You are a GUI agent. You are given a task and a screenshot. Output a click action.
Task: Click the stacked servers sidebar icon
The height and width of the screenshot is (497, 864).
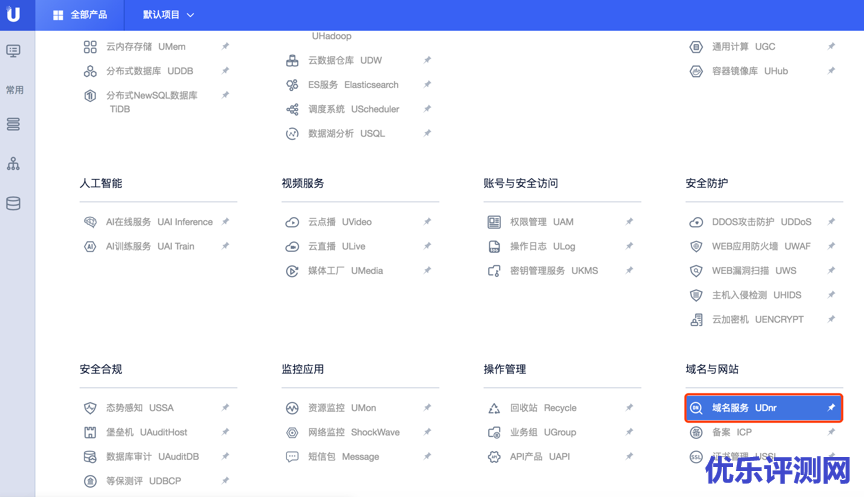pos(13,124)
